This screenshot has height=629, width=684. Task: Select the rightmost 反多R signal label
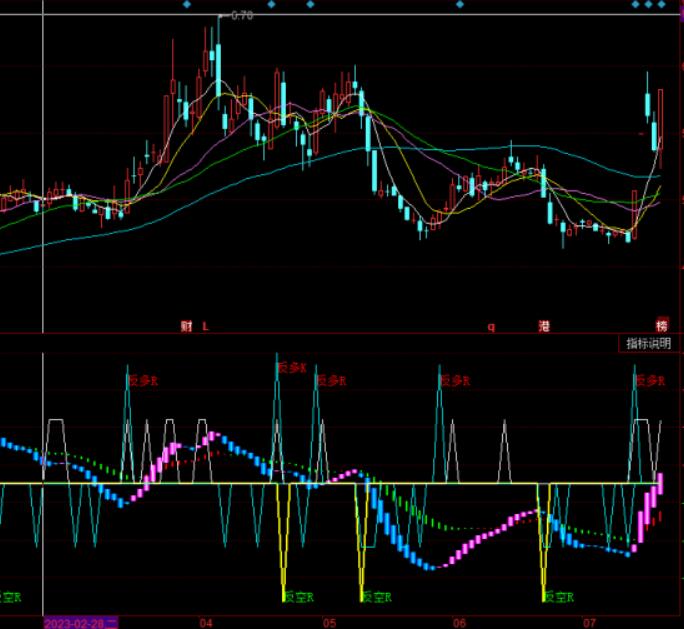click(649, 380)
